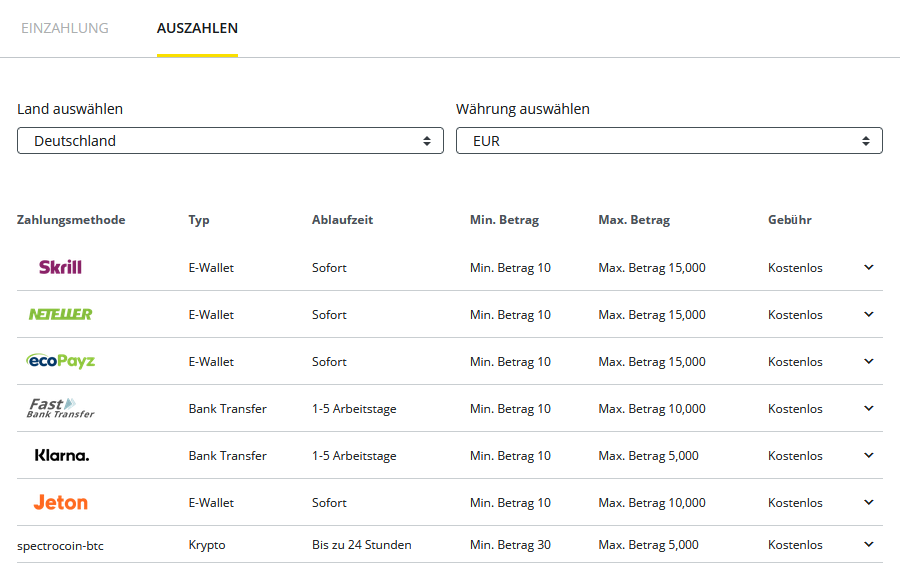The width and height of the screenshot is (900, 570).
Task: Click Sofort in the Neteller row
Action: tap(329, 315)
